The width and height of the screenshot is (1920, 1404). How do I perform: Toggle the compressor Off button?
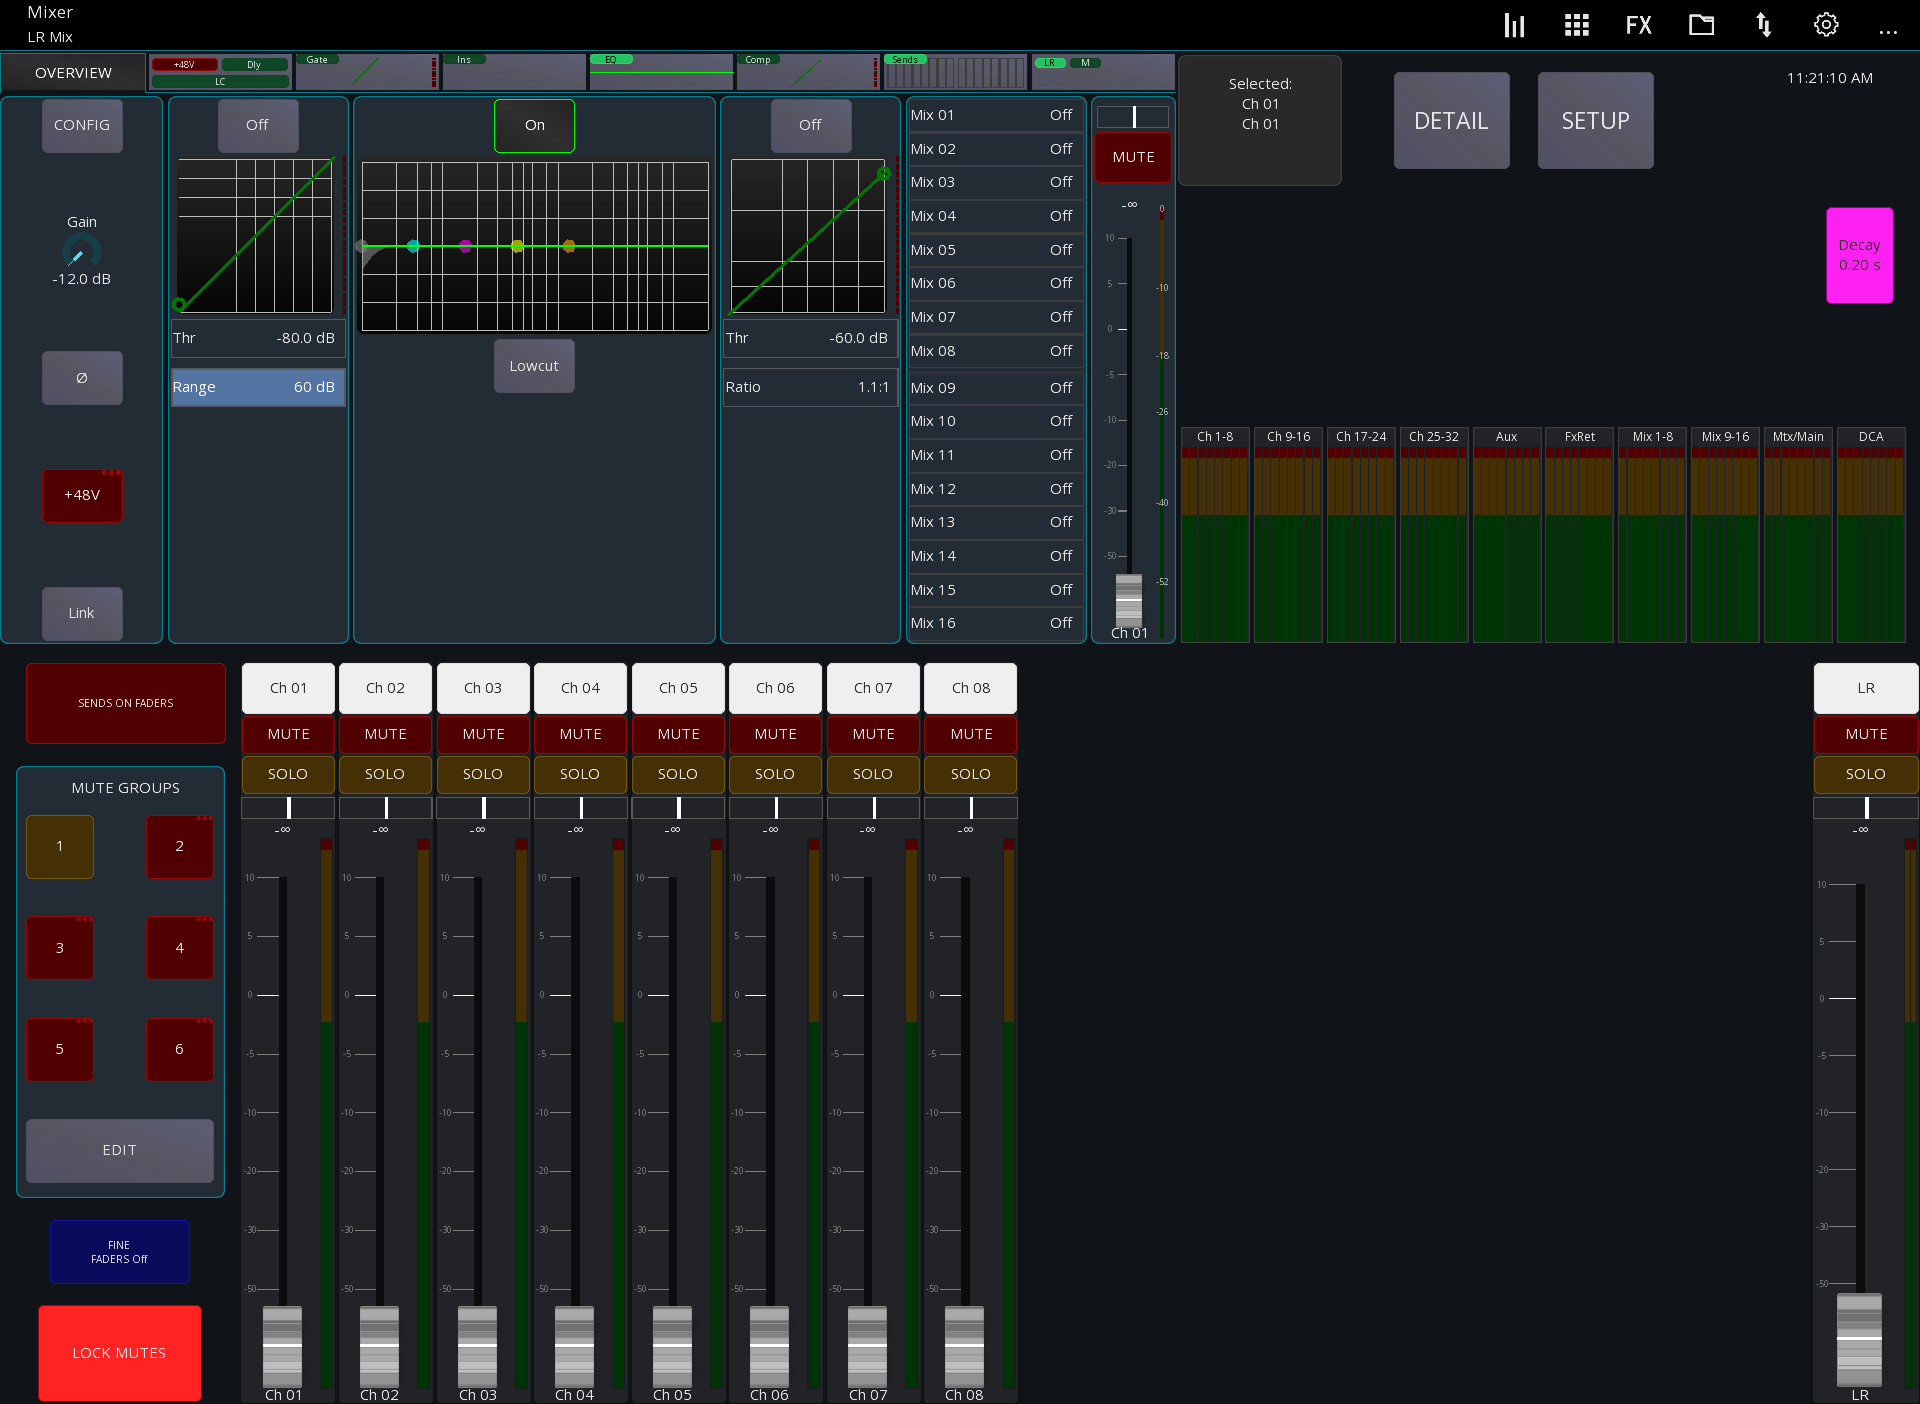coord(810,125)
